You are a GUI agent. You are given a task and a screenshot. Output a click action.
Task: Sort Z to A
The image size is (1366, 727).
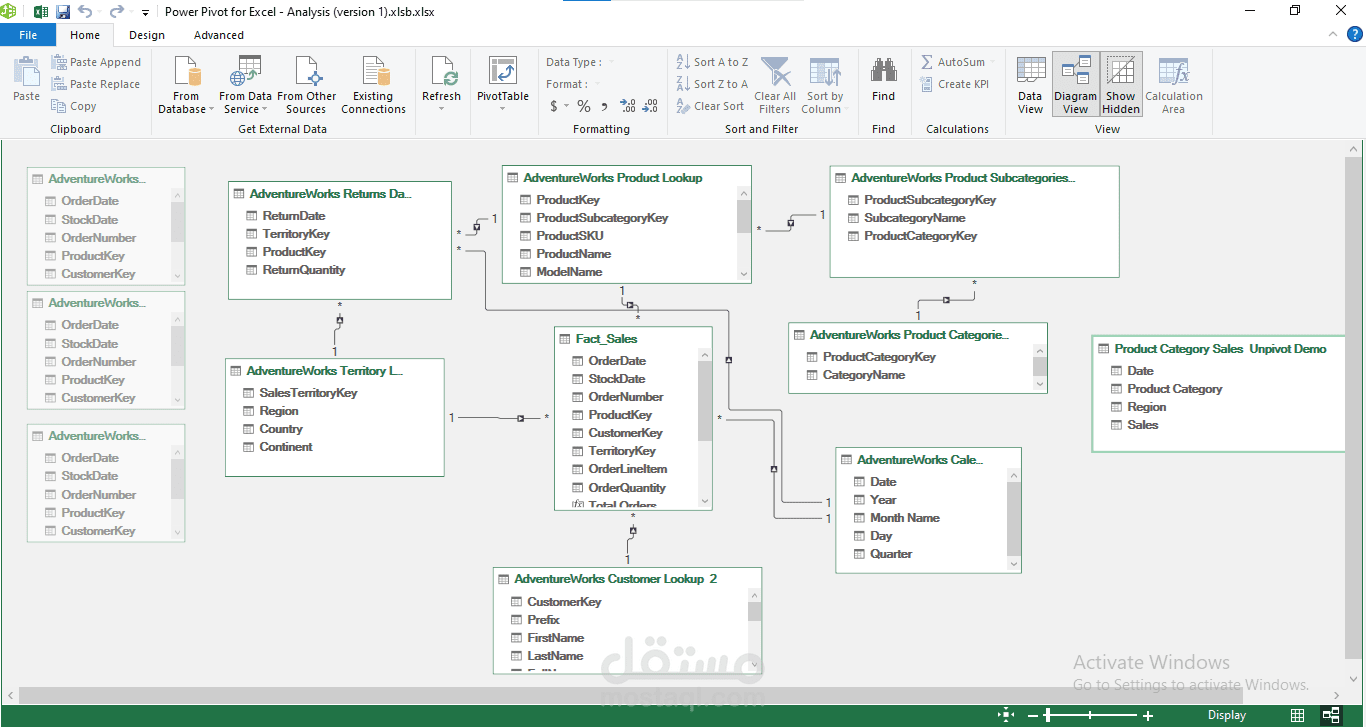point(712,84)
